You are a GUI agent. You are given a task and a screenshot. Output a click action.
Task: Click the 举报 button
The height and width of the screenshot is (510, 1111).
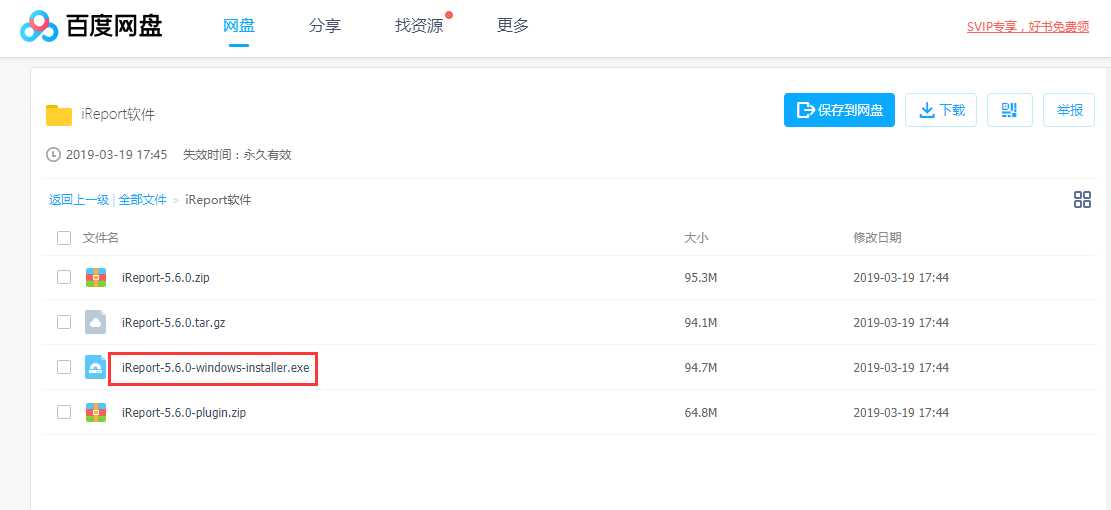coord(1068,110)
